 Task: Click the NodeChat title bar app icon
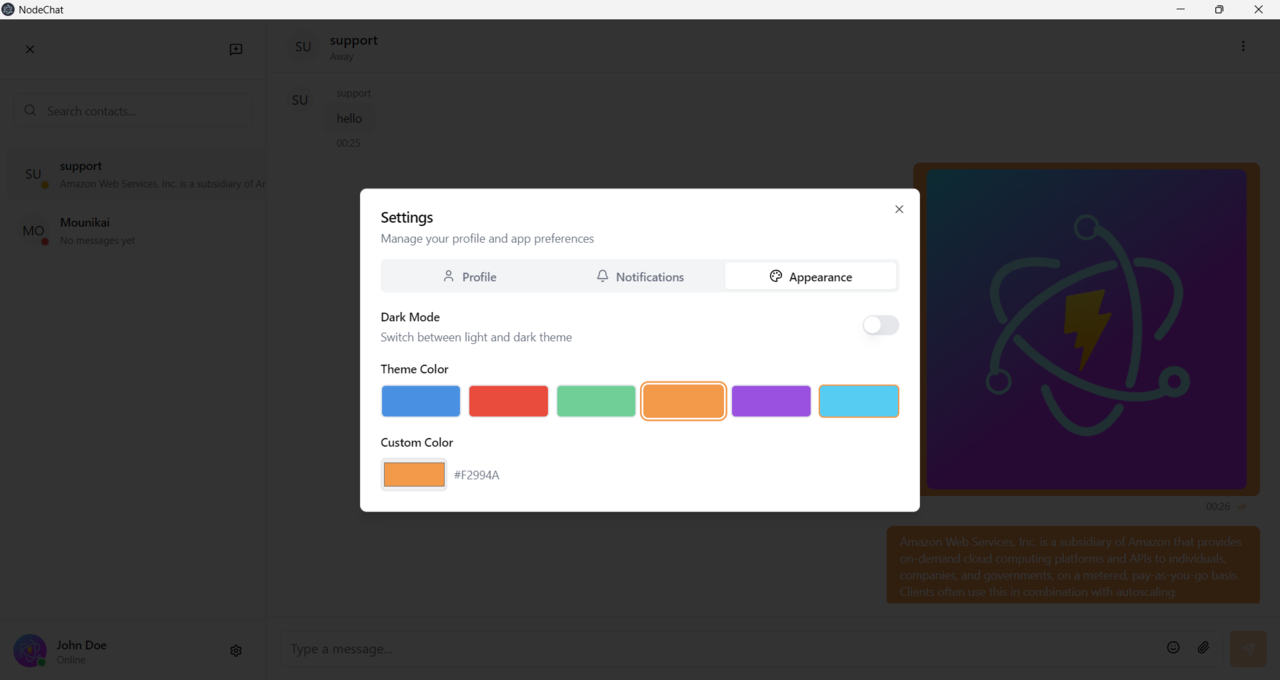coord(8,9)
